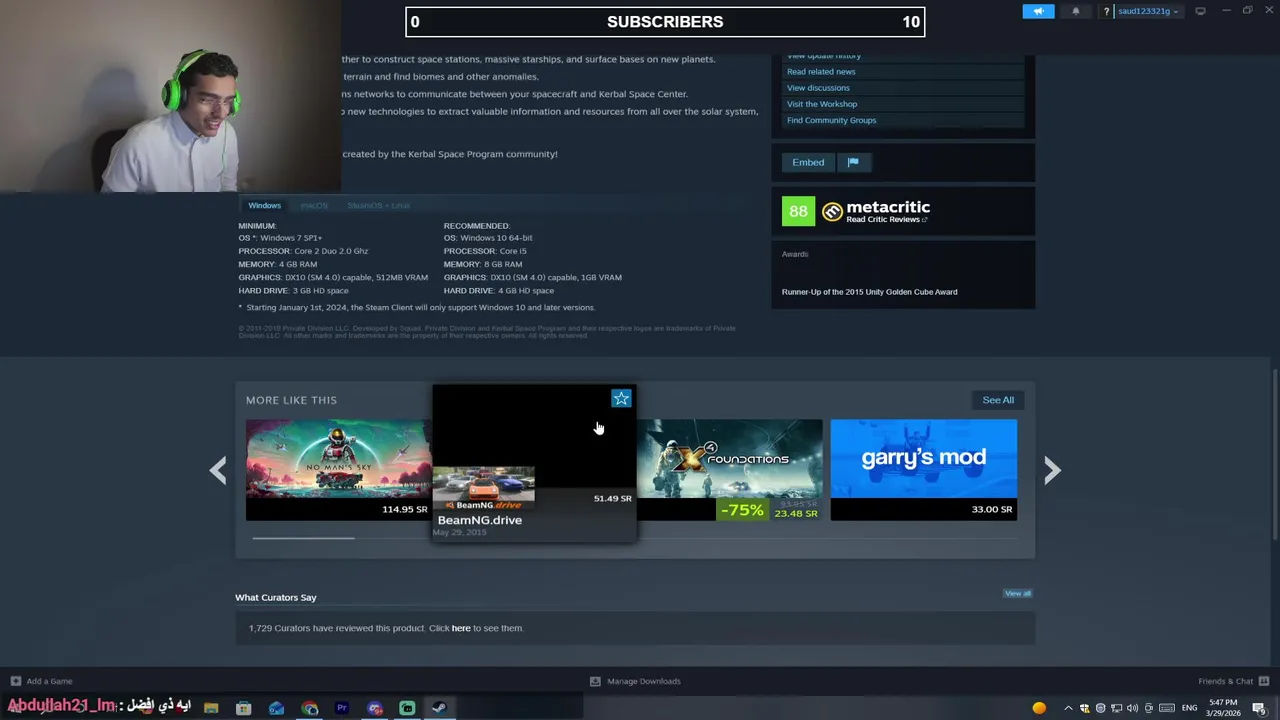
Task: Click the BeamNG.drive title text
Action: tap(480, 520)
